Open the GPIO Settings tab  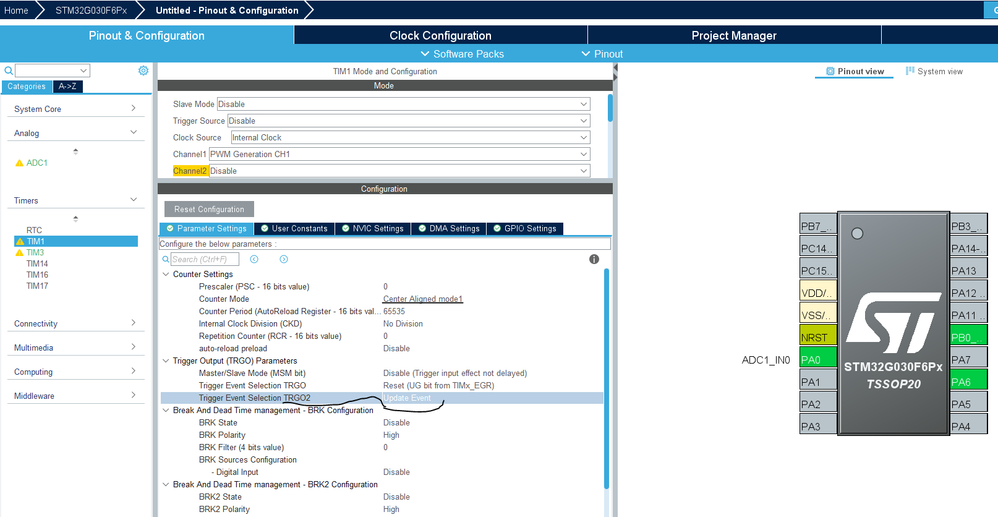(525, 229)
